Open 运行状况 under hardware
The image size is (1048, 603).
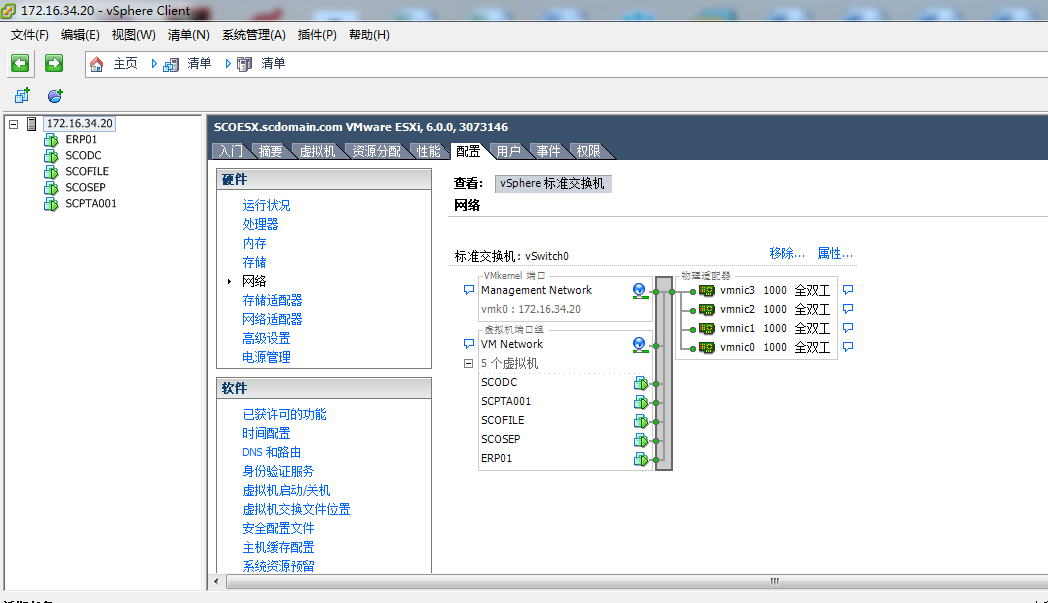(266, 205)
